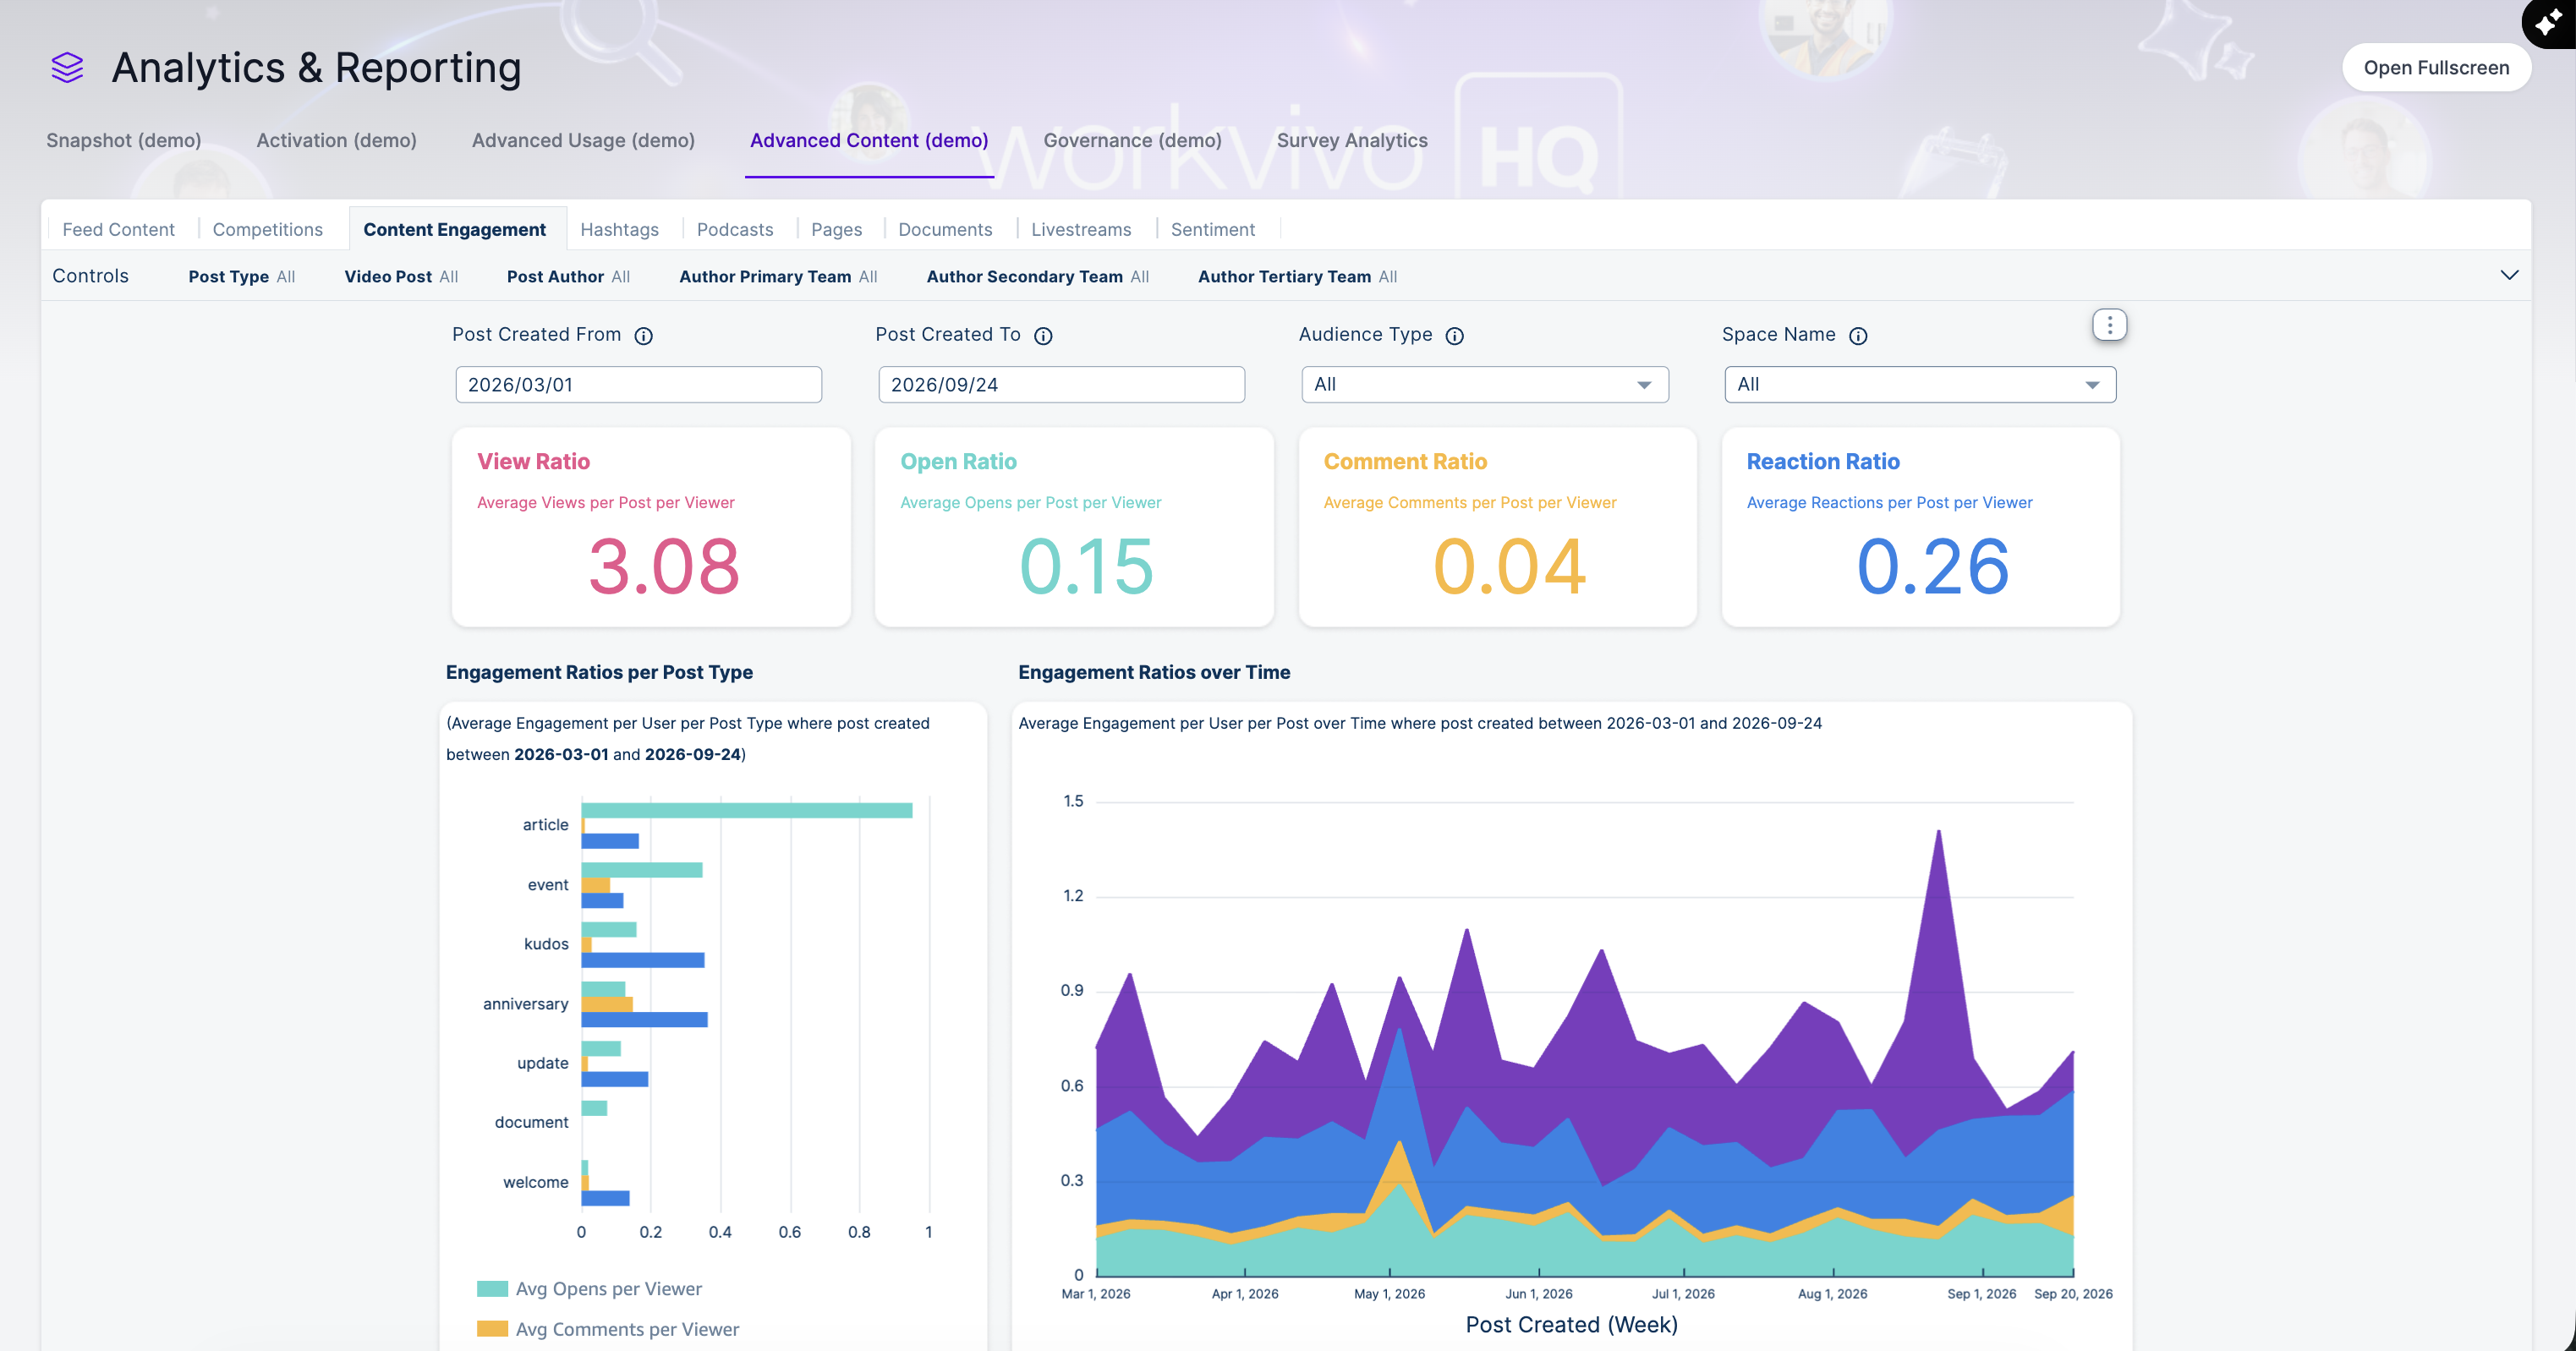Viewport: 2576px width, 1351px height.
Task: Click the Avg Opens per Viewer legend swatch
Action: click(x=492, y=1289)
